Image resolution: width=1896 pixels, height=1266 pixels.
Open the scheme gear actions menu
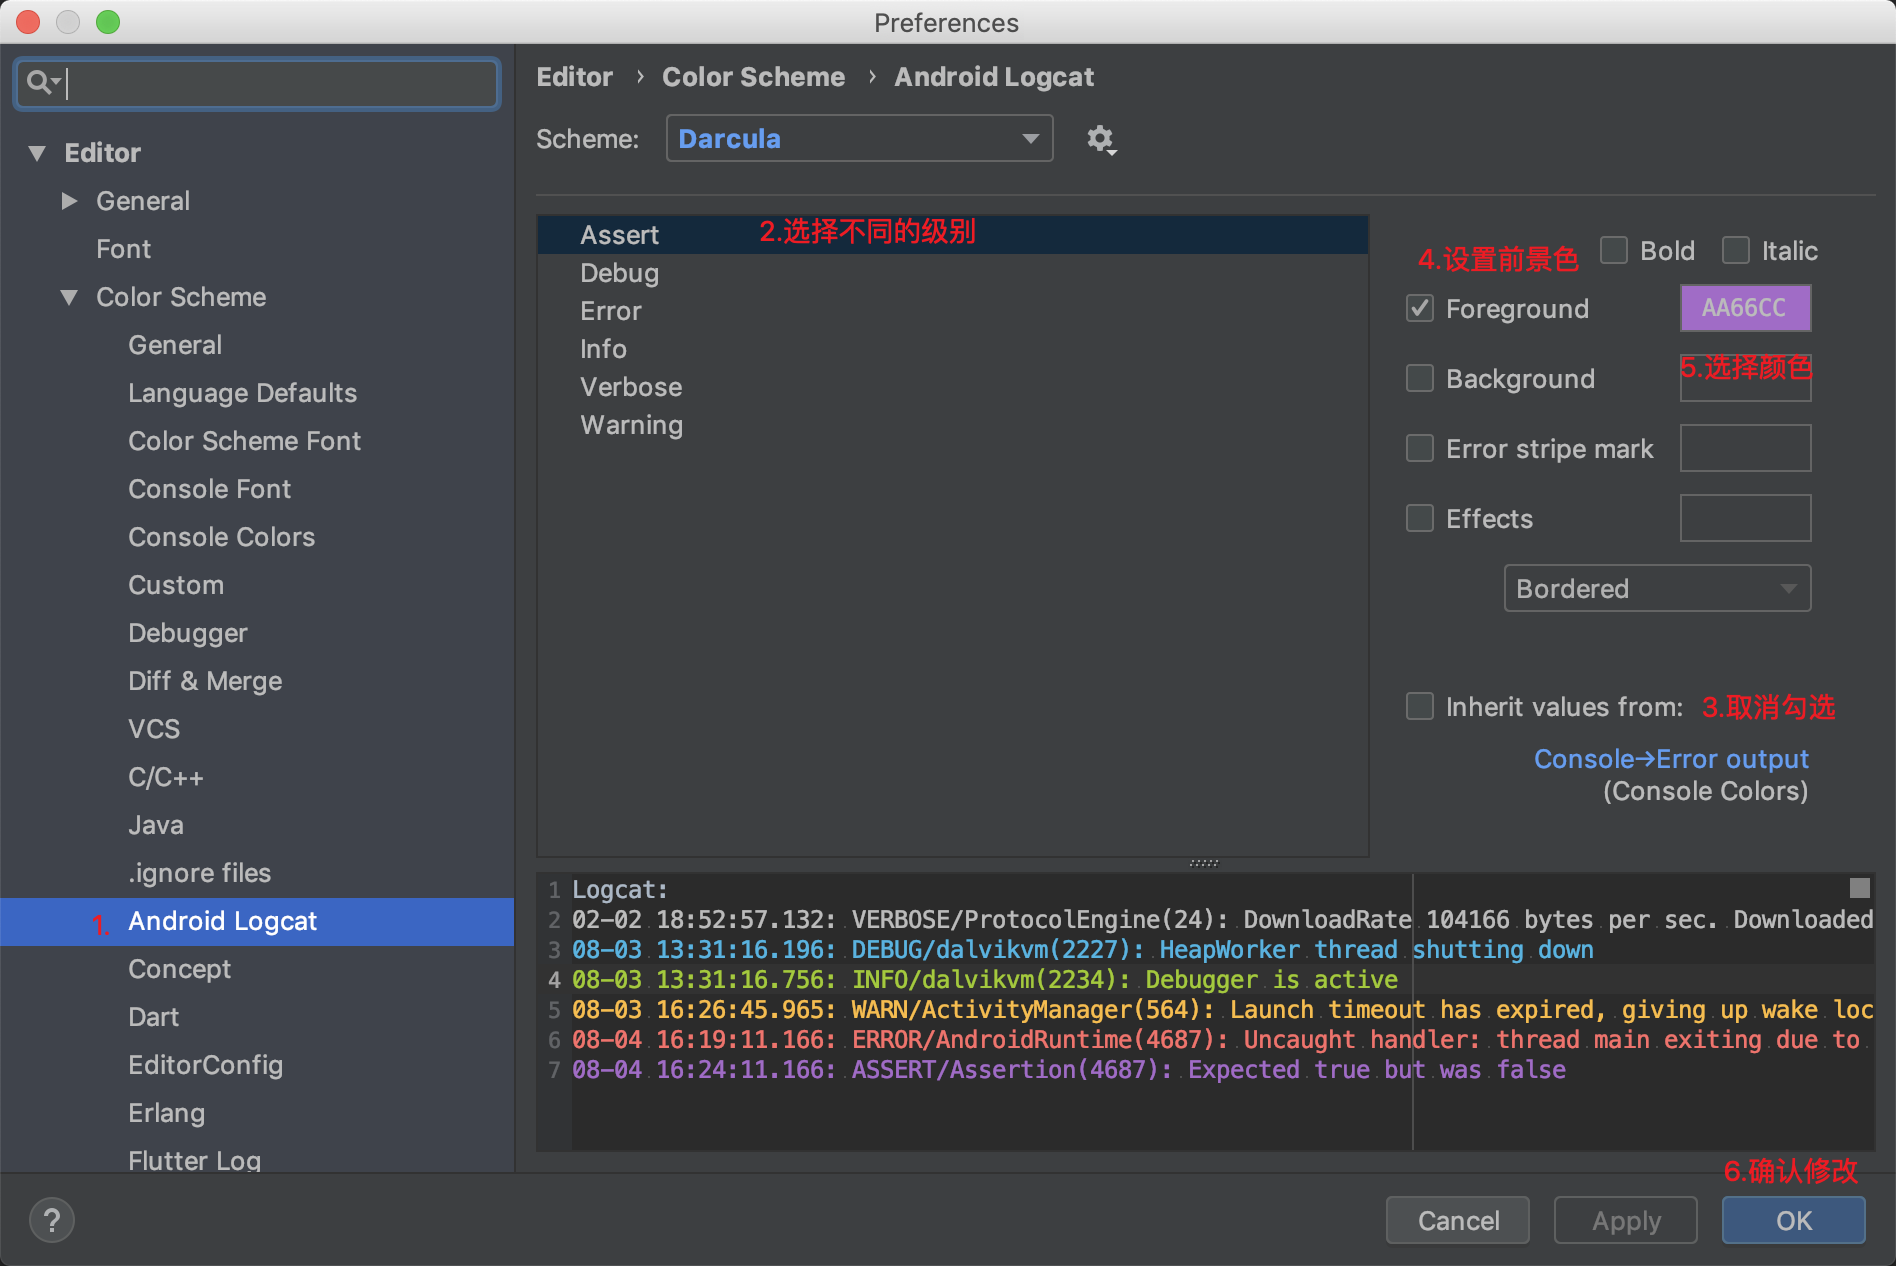(x=1101, y=139)
